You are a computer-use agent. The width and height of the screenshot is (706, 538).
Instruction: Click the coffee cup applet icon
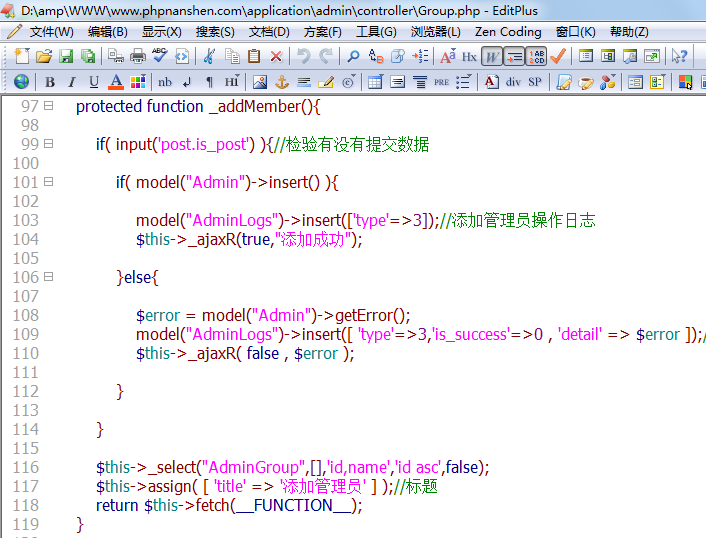click(x=586, y=82)
